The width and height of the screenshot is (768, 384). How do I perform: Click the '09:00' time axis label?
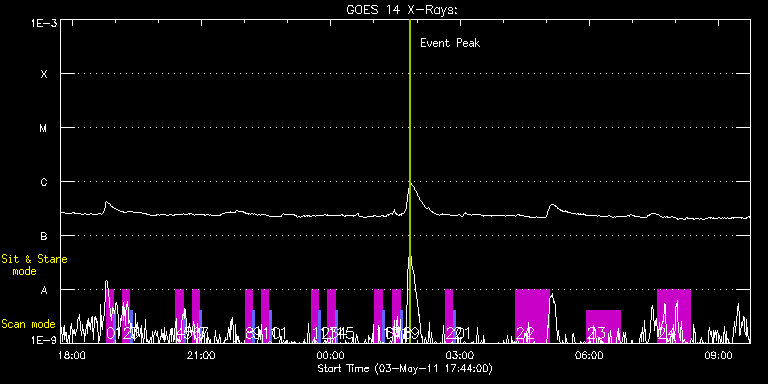[720, 355]
